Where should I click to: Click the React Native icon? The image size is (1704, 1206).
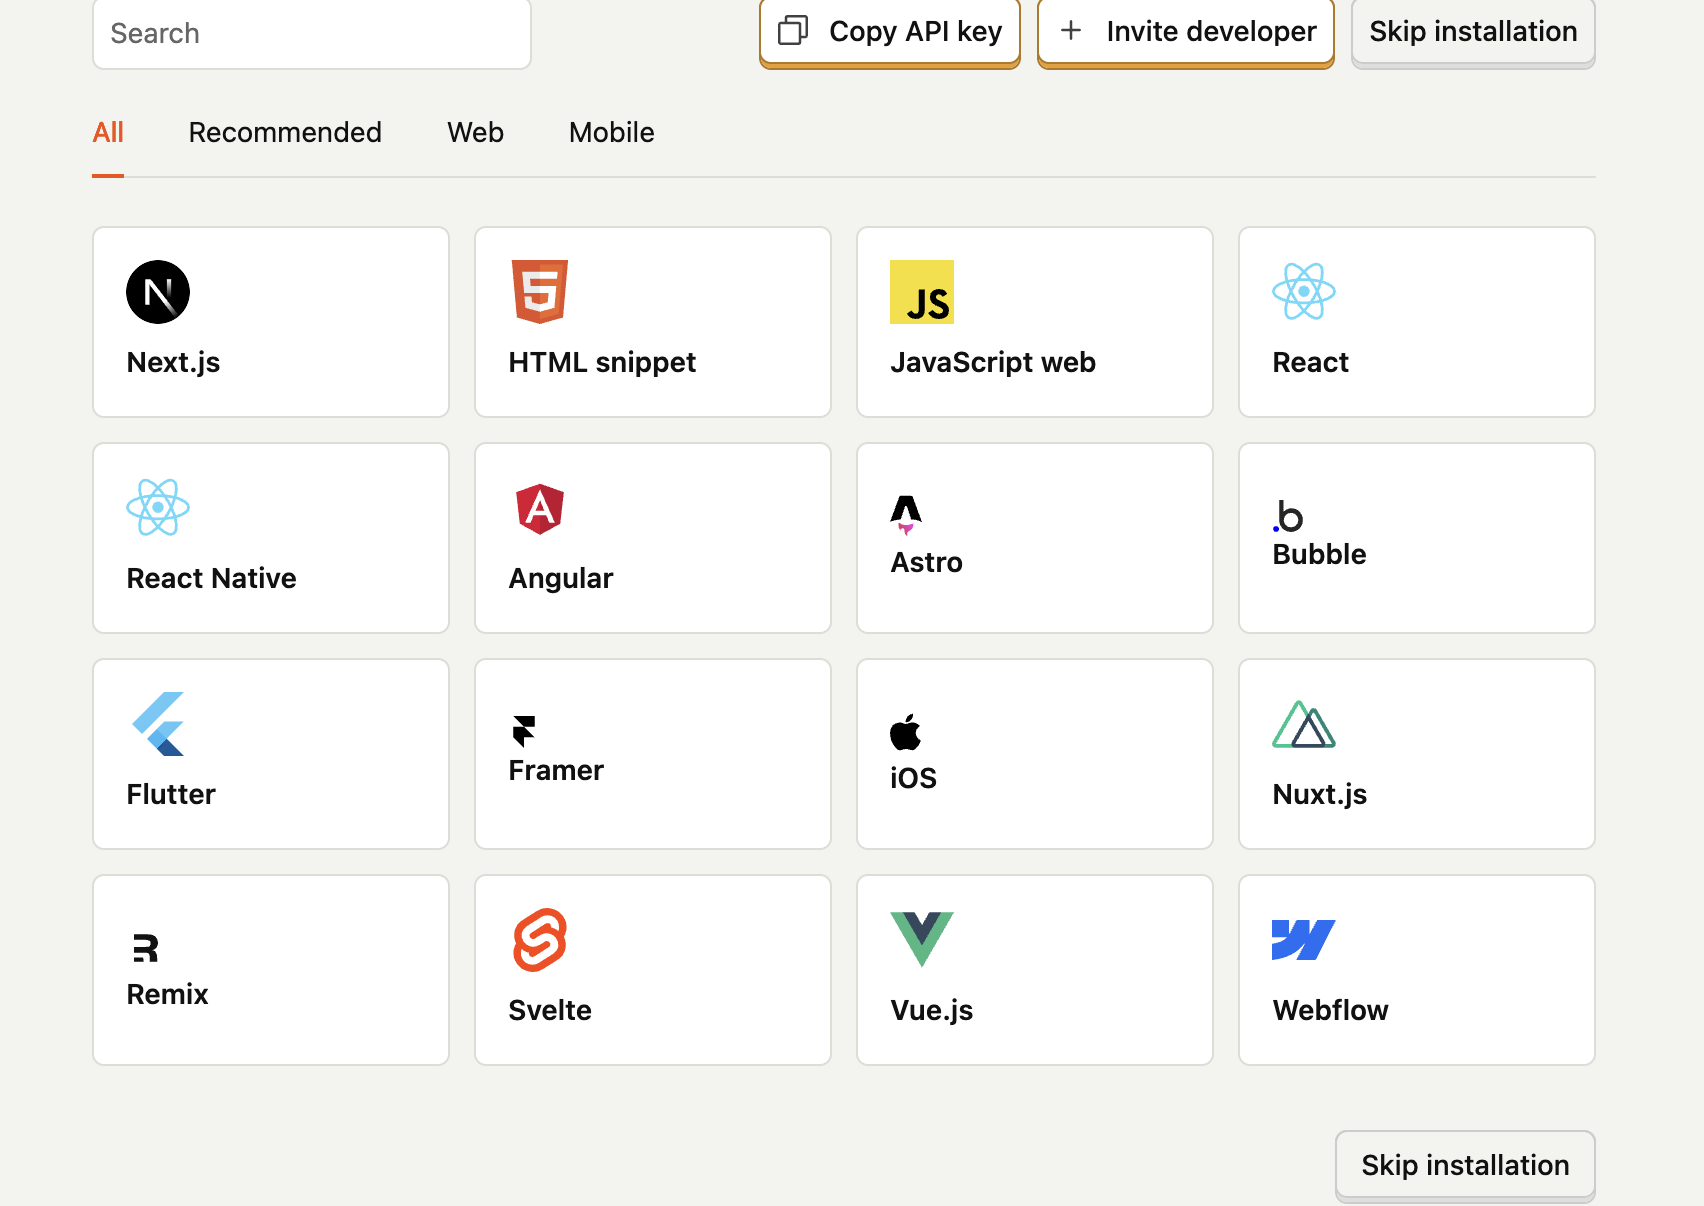tap(157, 507)
